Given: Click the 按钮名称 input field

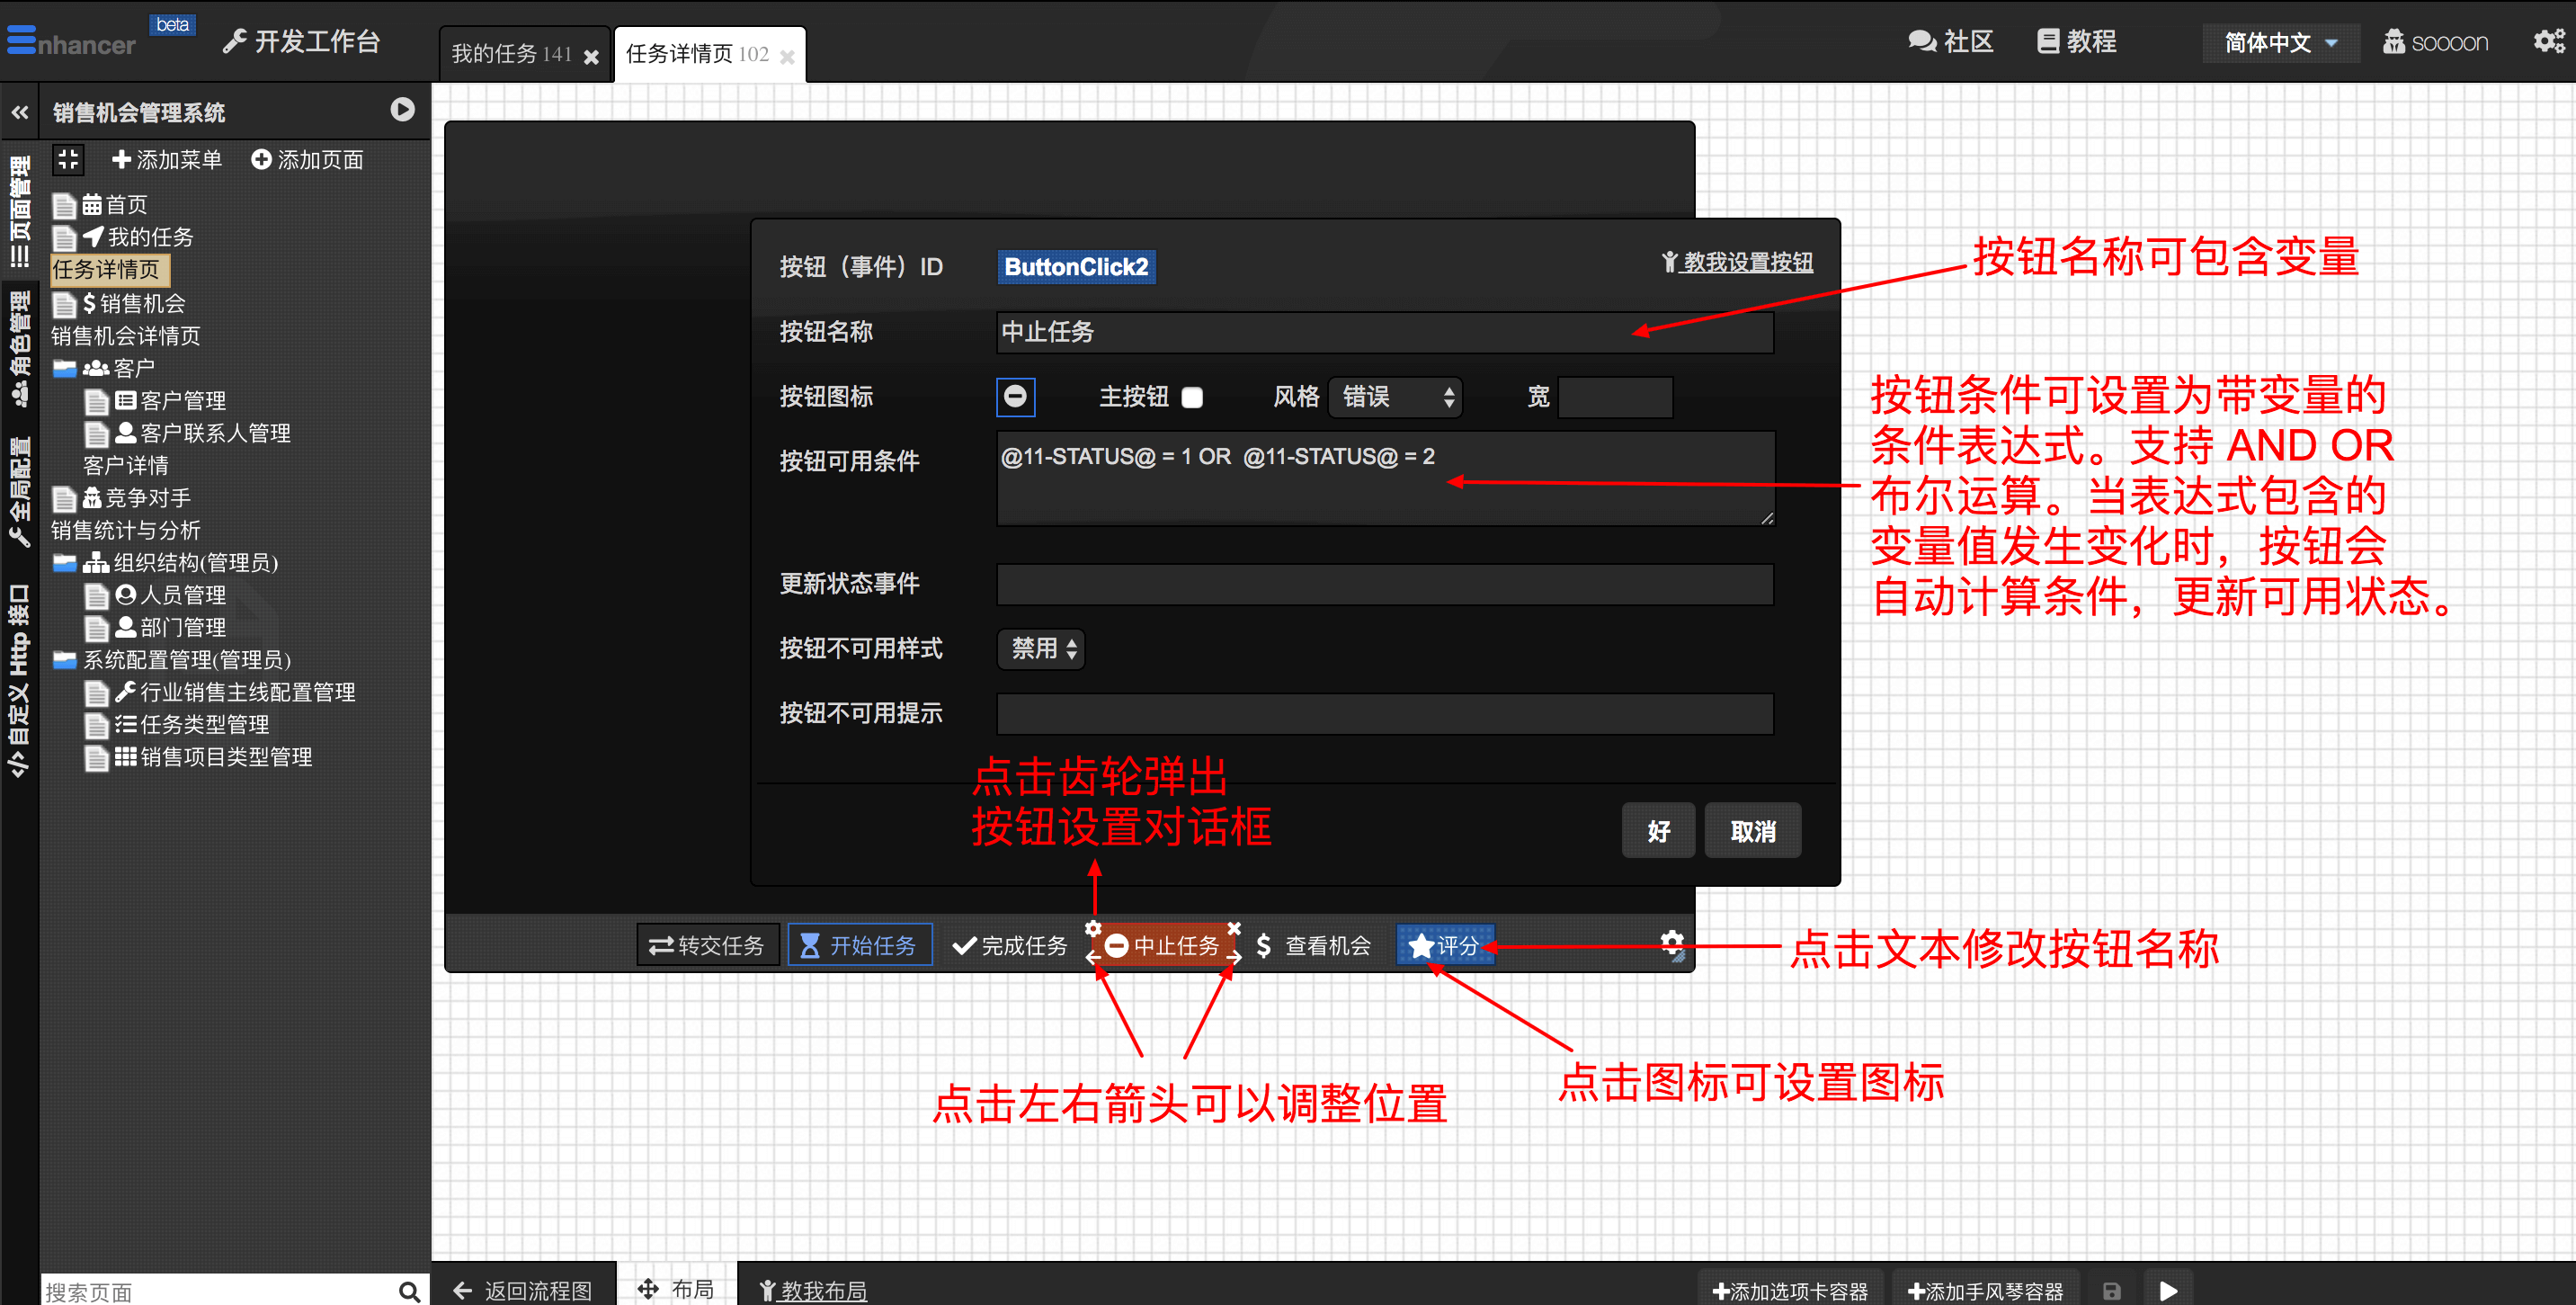Looking at the screenshot, I should (1384, 333).
